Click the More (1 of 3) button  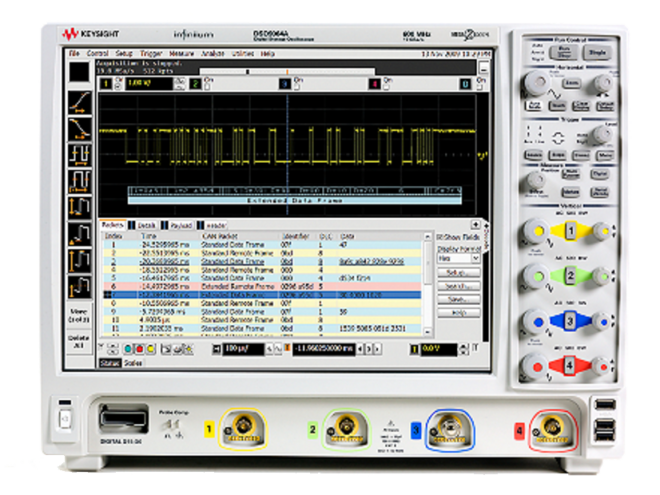[x=79, y=316]
